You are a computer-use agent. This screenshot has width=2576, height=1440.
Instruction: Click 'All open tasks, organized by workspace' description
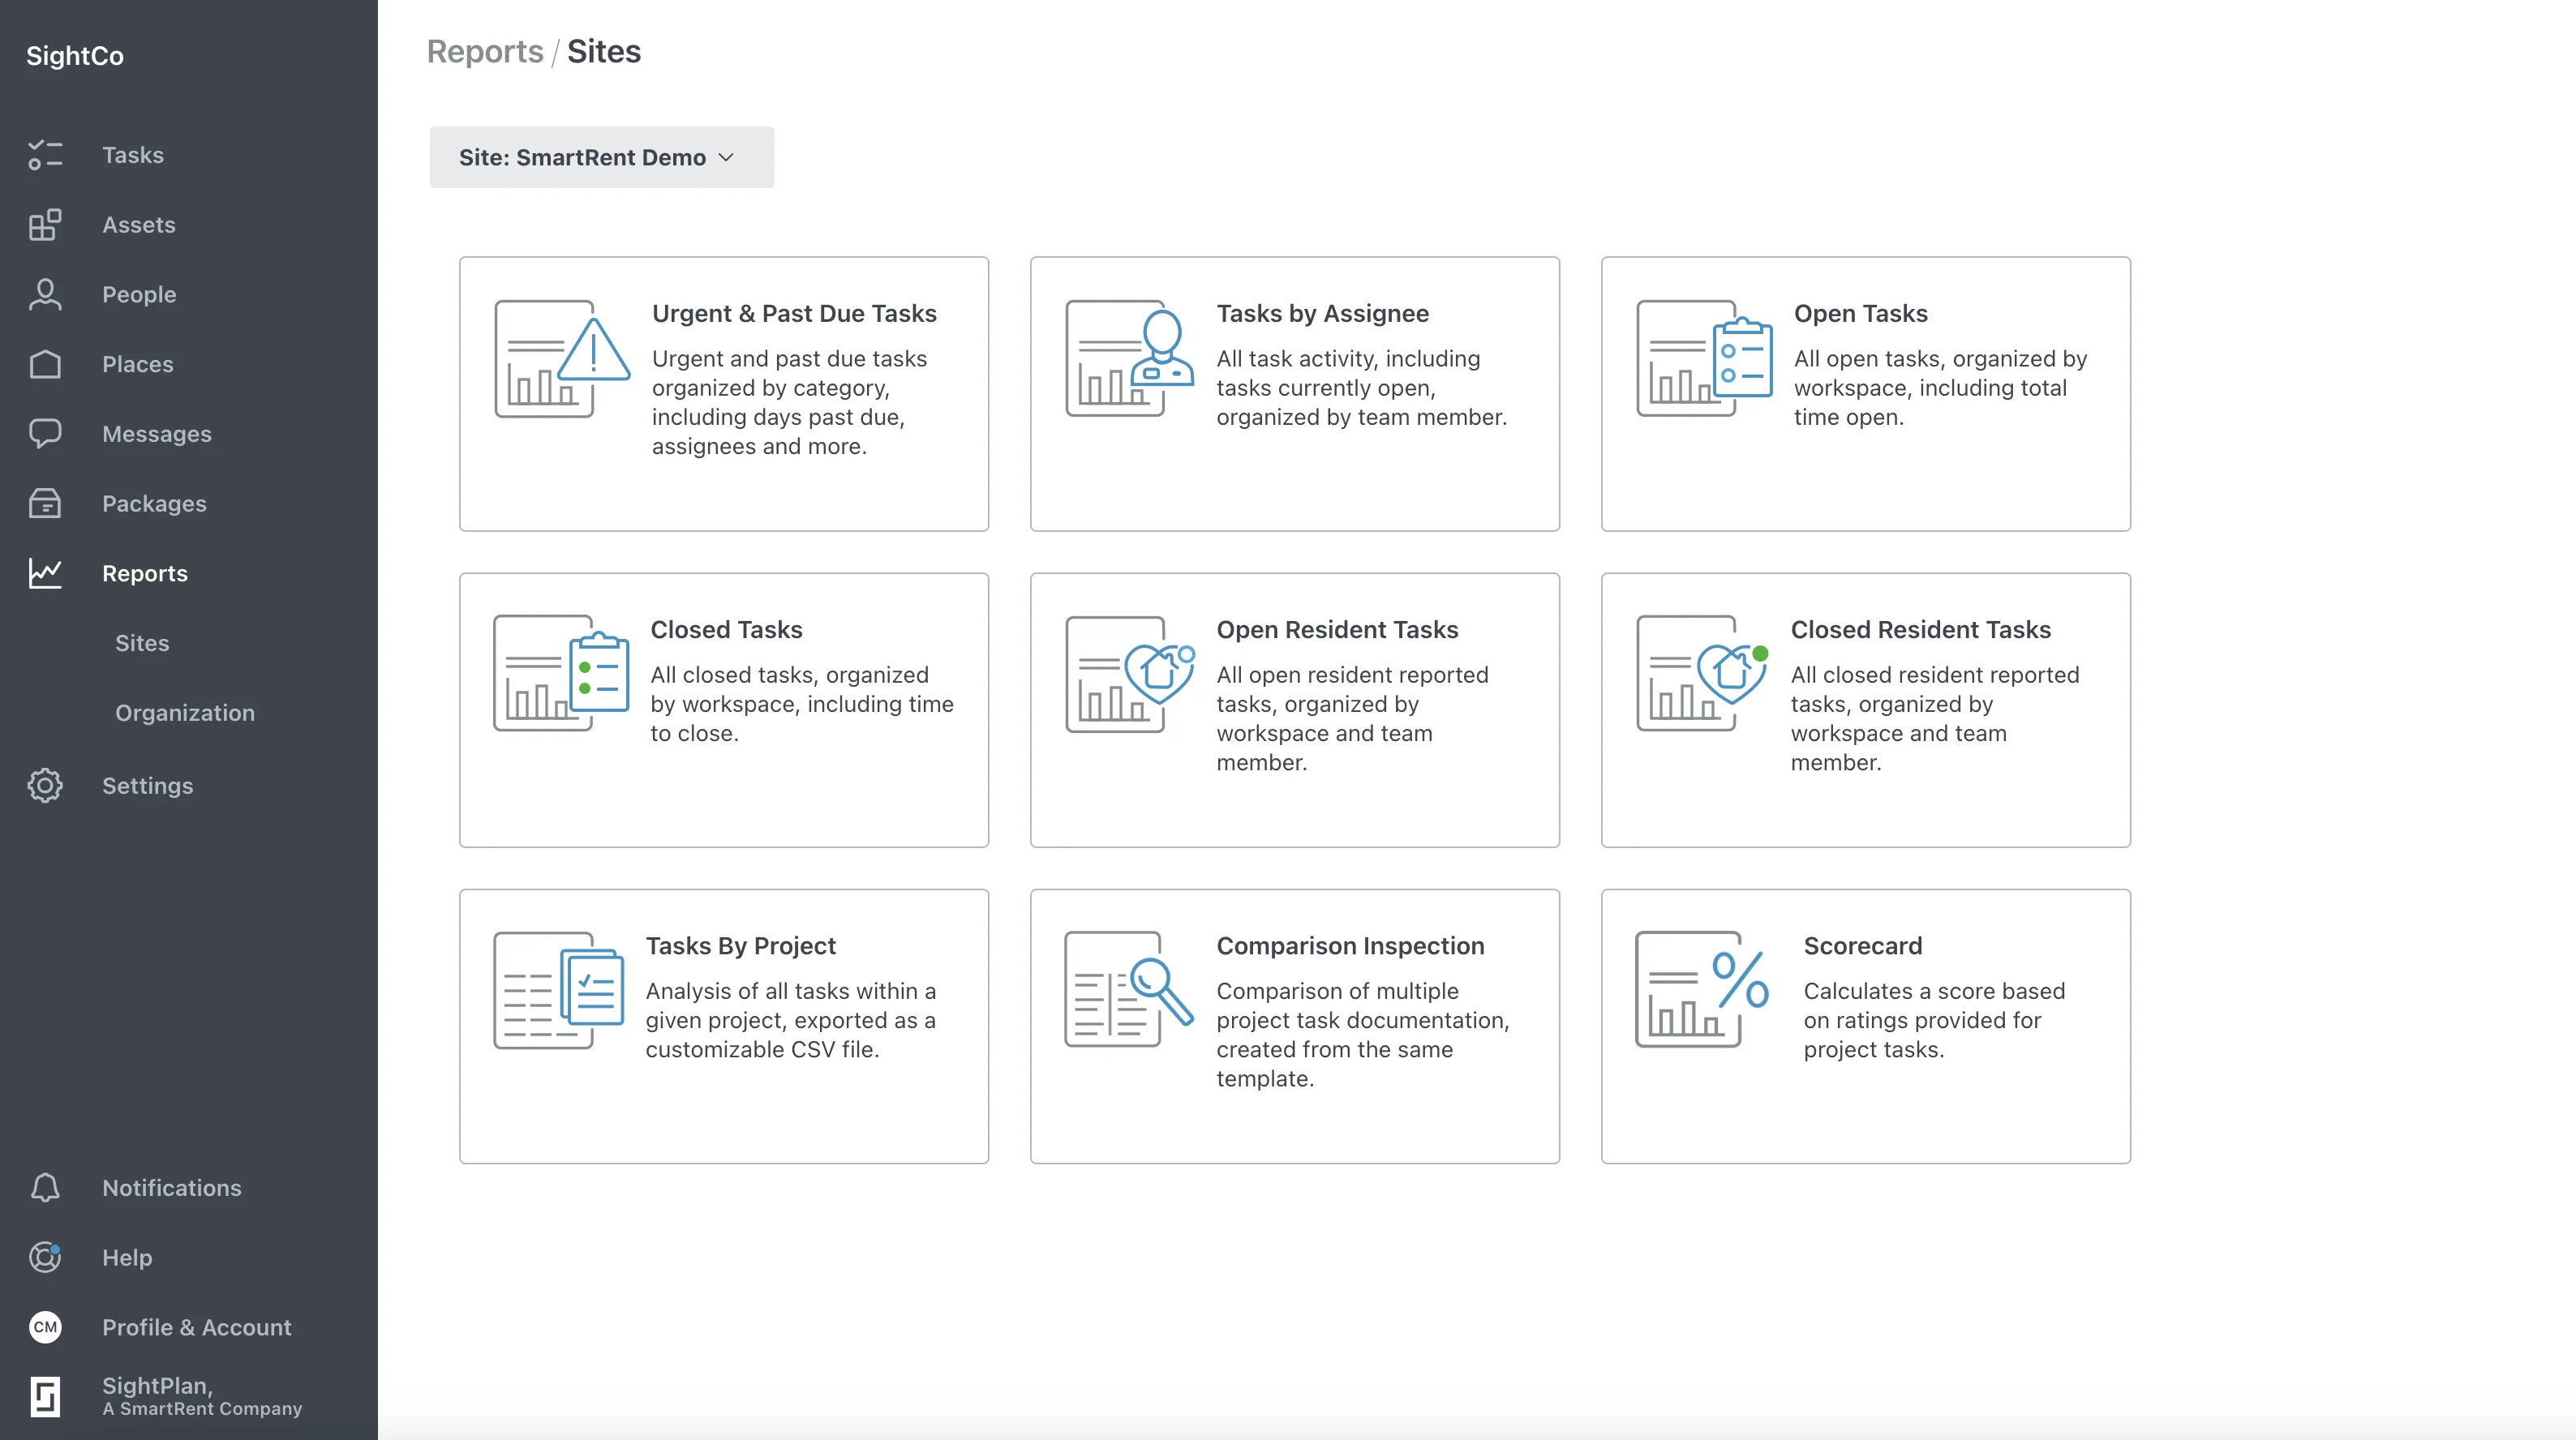(x=1940, y=388)
